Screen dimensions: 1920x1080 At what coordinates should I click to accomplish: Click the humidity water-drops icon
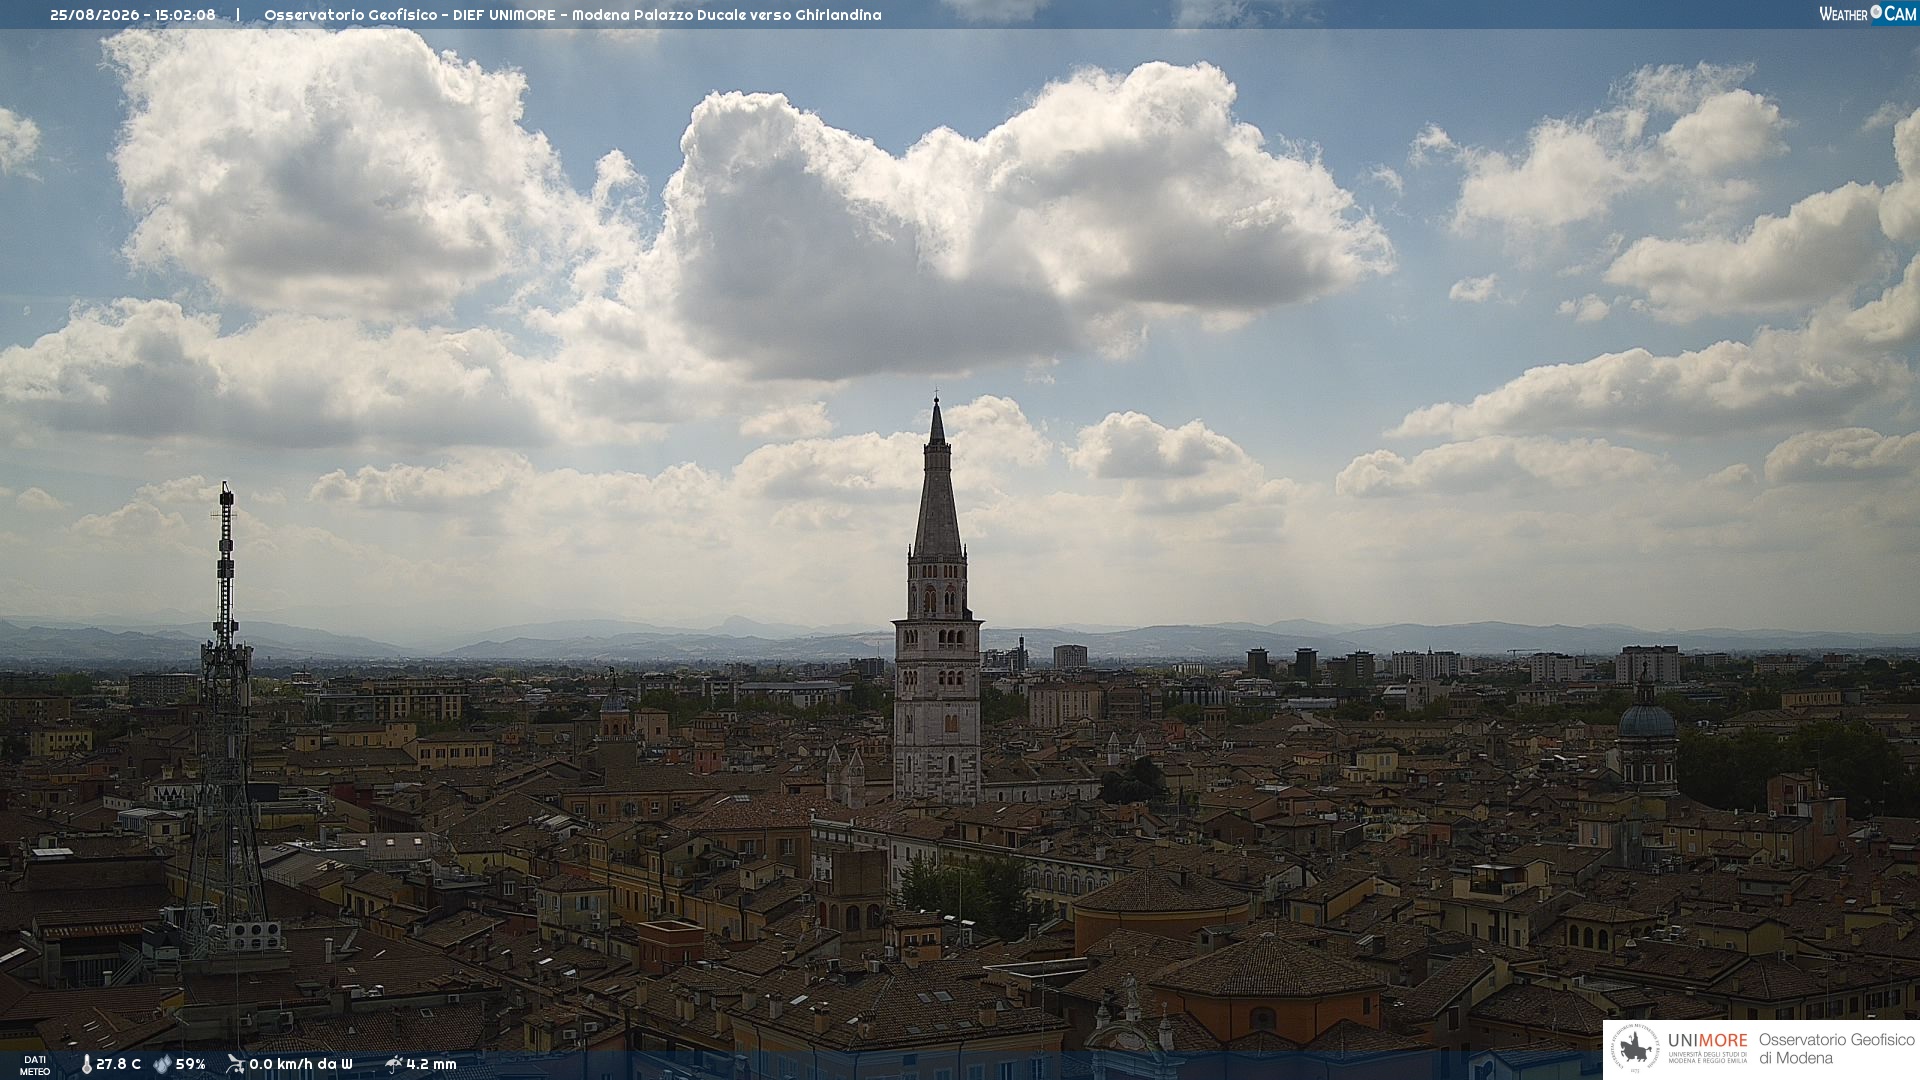163,1064
